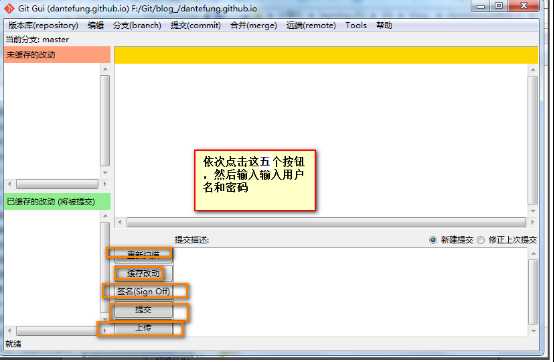Close the Git Gui window
Image resolution: width=554 pixels, height=362 pixels.
point(524,6)
